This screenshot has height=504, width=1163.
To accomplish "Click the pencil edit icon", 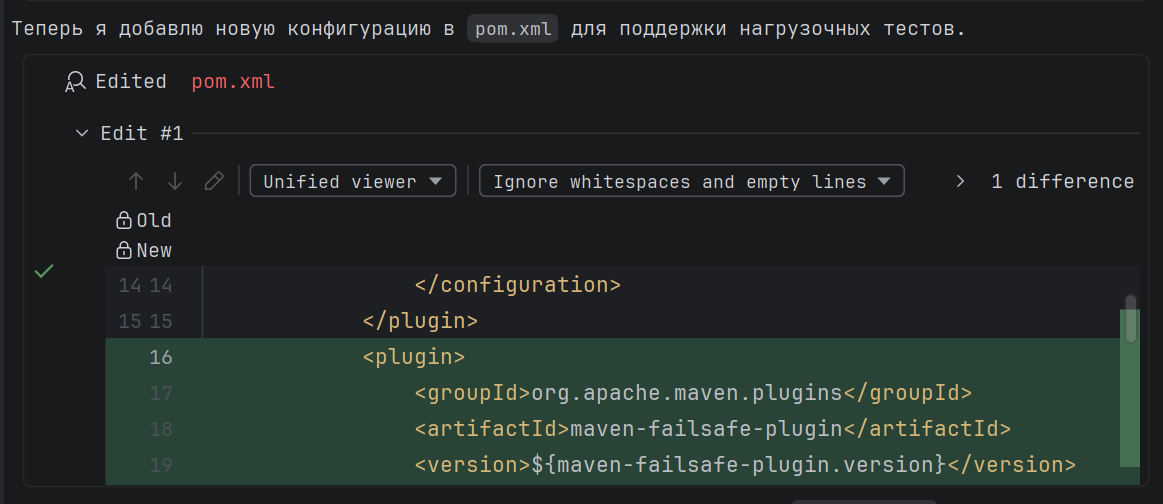I will pyautogui.click(x=213, y=181).
